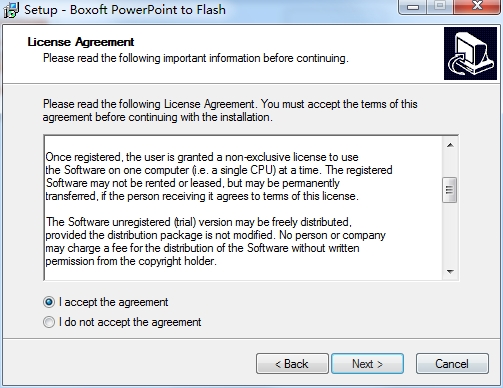This screenshot has height=388, width=503.
Task: Click the setup icon in the title bar
Action: pyautogui.click(x=11, y=10)
